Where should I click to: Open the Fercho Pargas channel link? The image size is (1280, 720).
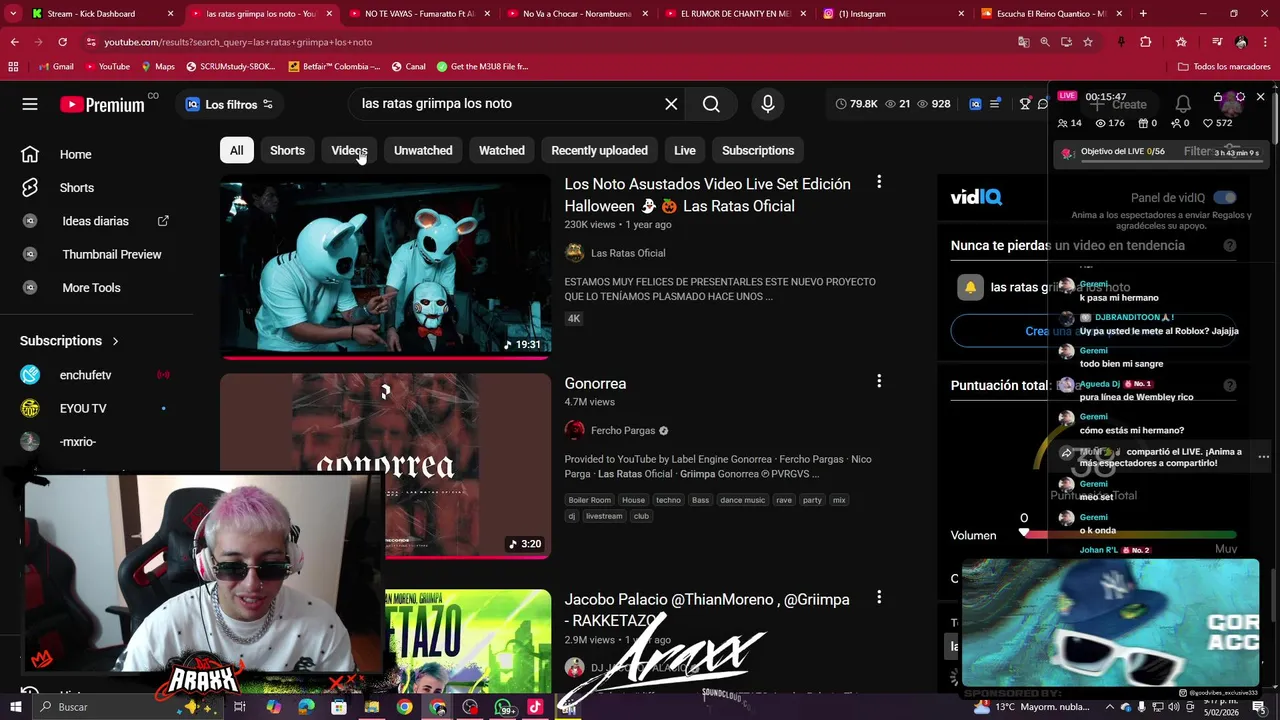coord(623,431)
